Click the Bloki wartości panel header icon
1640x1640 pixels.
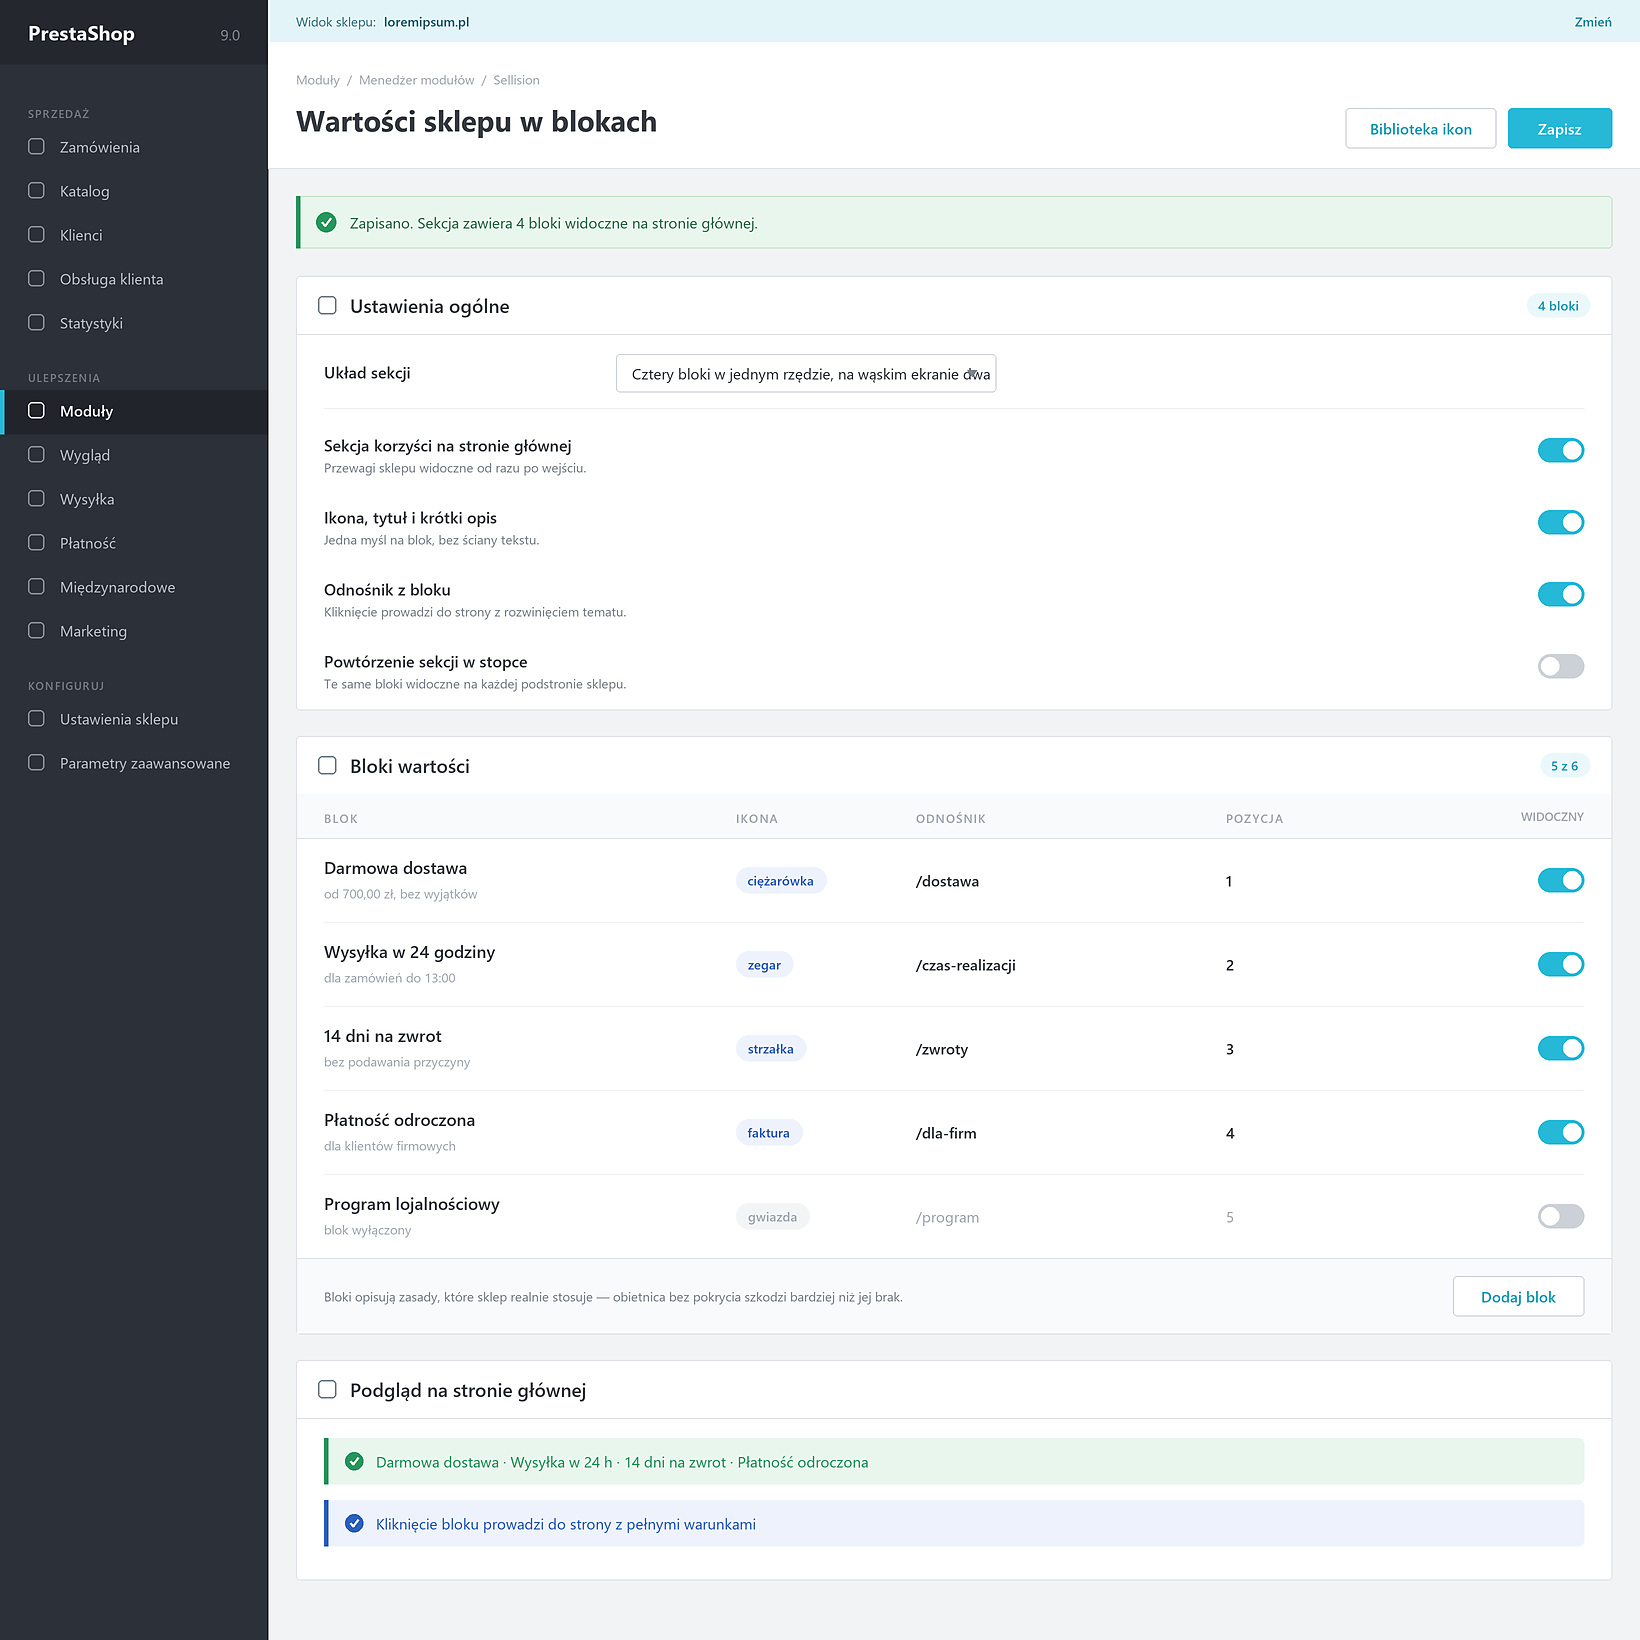coord(327,766)
